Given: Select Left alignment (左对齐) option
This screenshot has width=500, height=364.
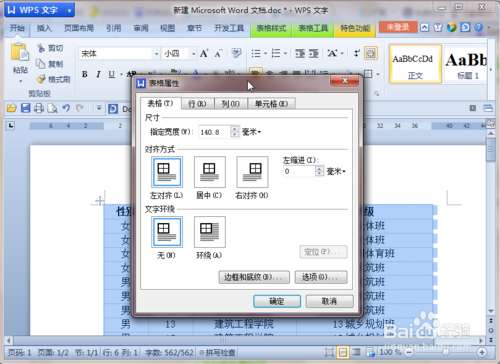Looking at the screenshot, I should pyautogui.click(x=167, y=172).
